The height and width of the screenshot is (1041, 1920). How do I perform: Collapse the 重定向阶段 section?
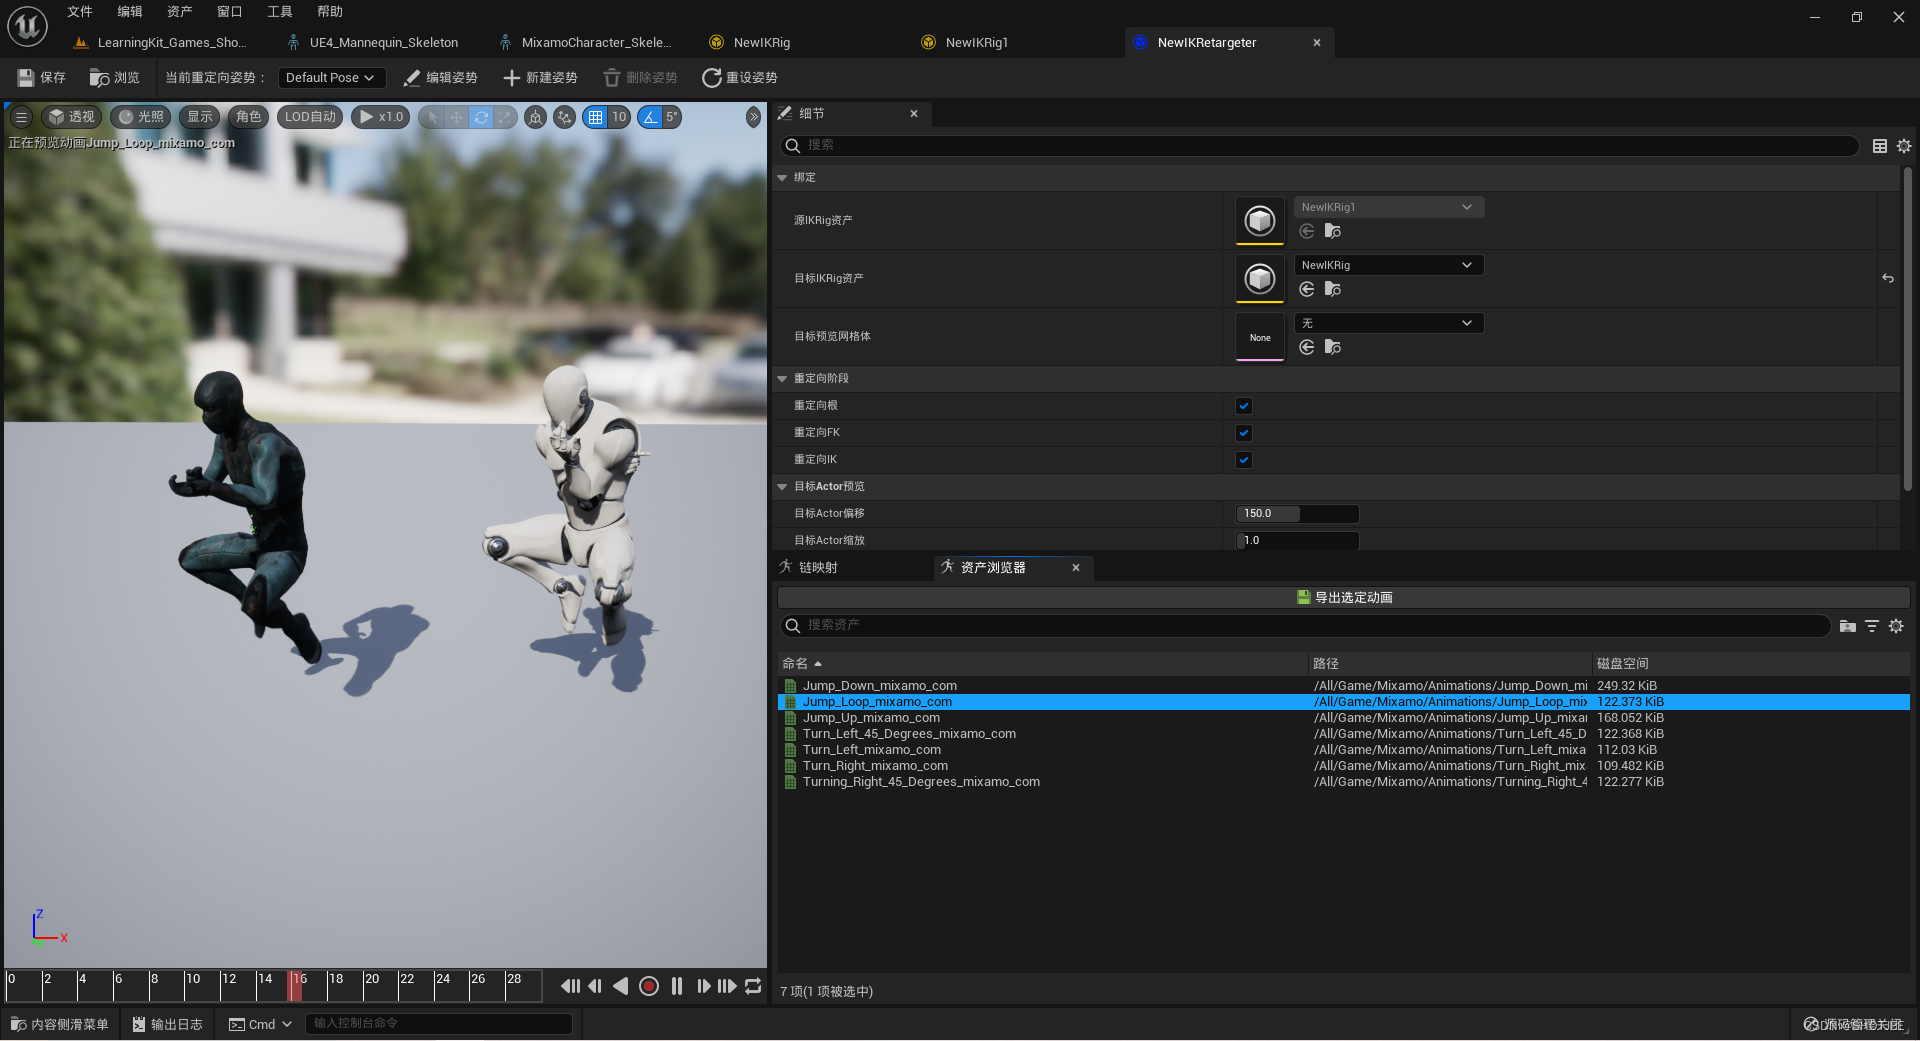pyautogui.click(x=782, y=379)
